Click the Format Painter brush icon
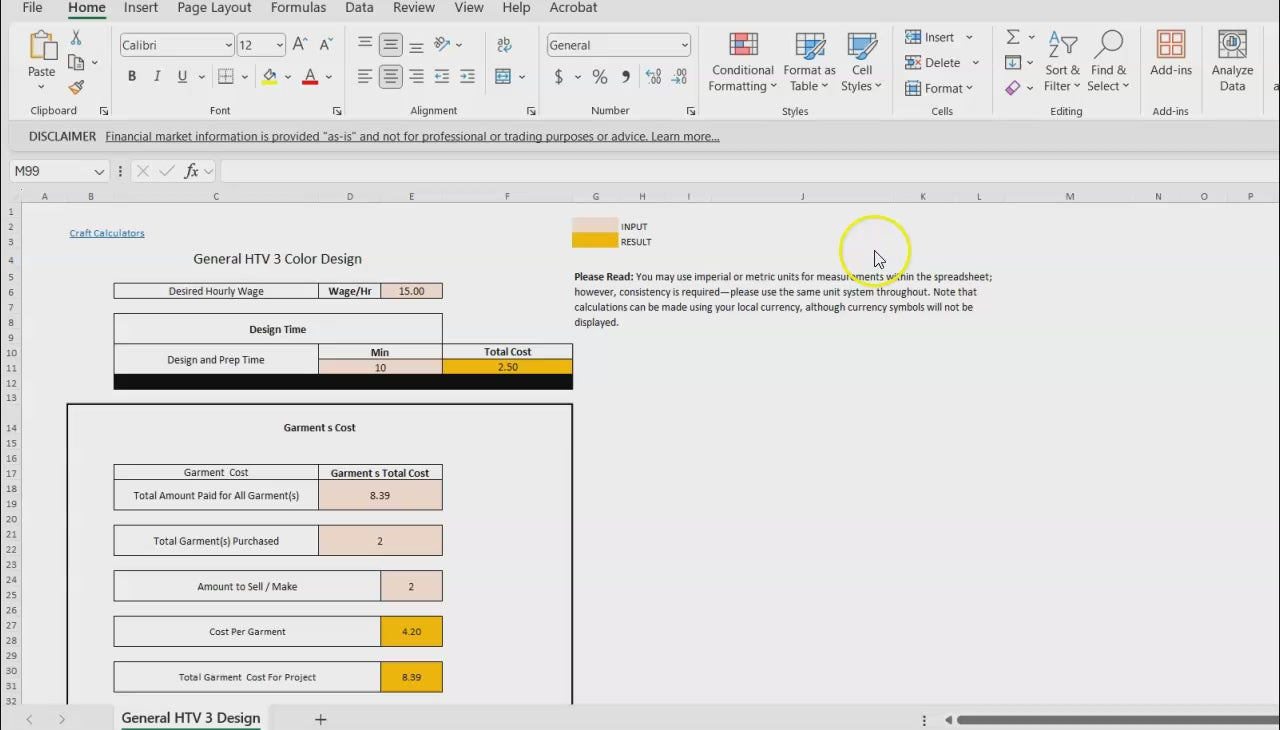Image resolution: width=1280 pixels, height=730 pixels. pyautogui.click(x=76, y=88)
